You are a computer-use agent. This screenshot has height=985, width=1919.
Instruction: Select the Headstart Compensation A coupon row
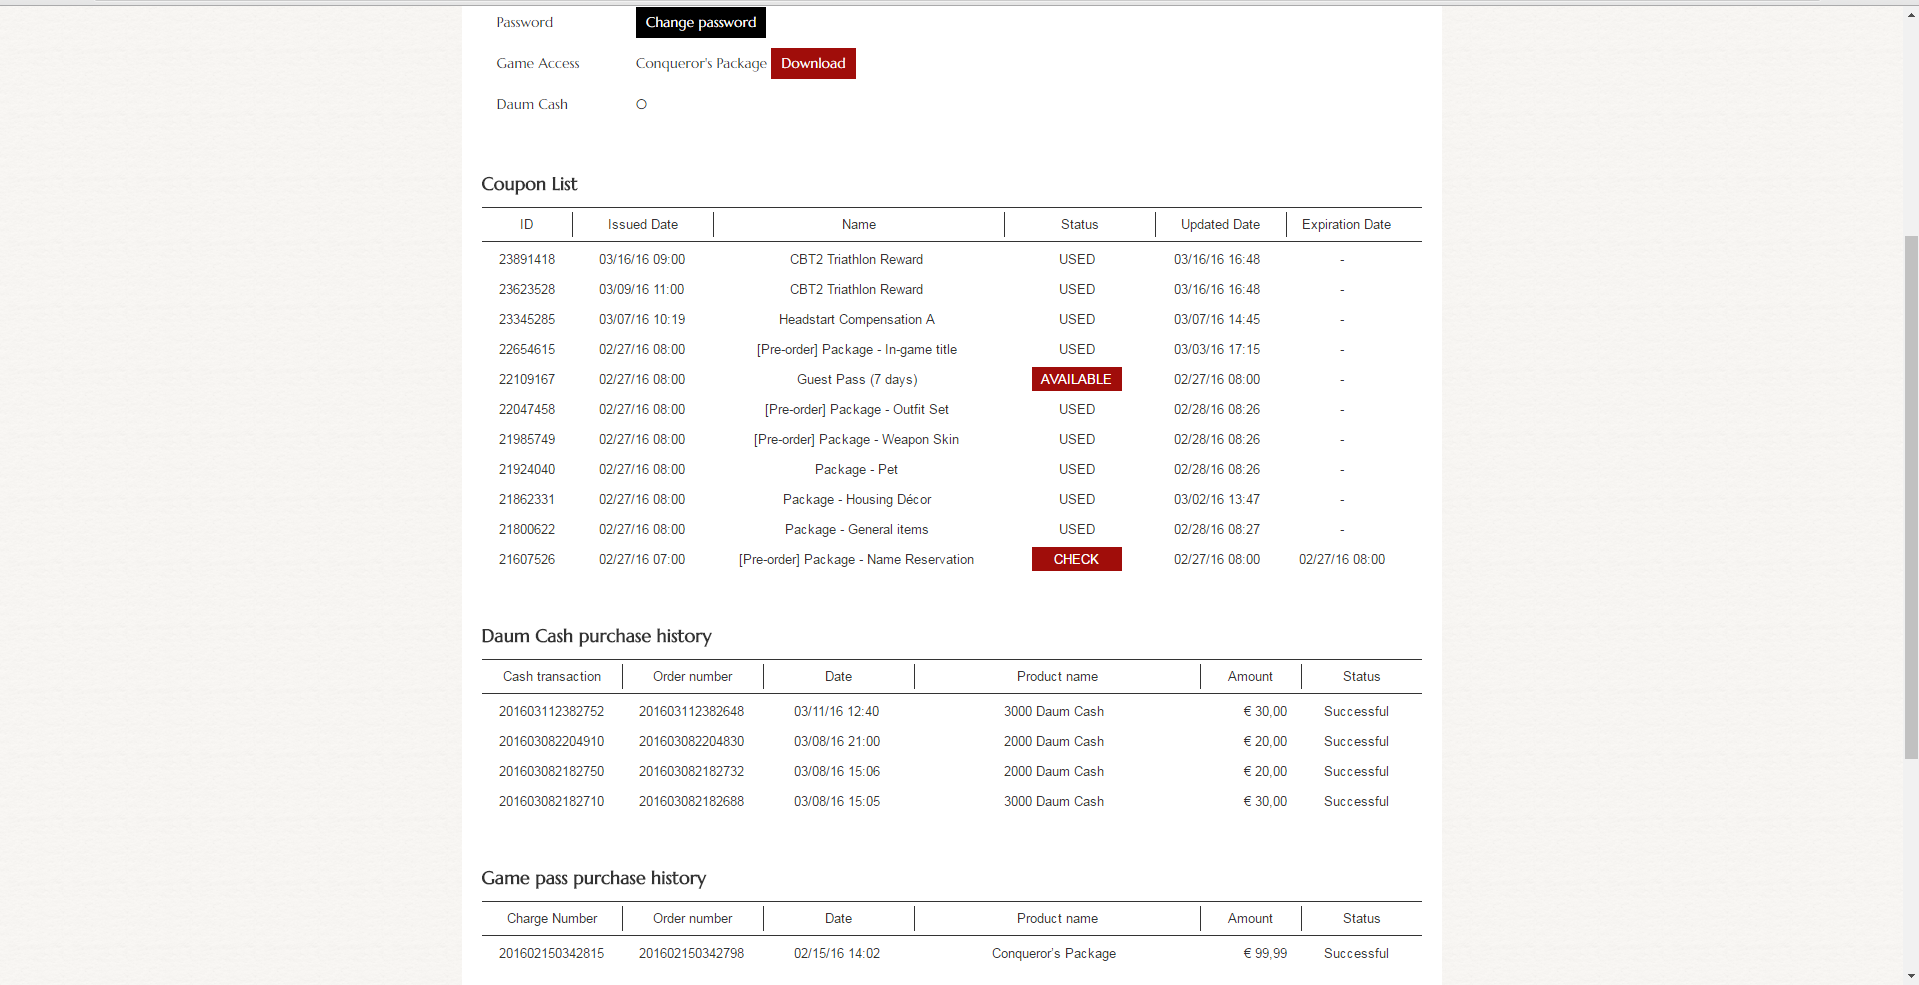(951, 319)
